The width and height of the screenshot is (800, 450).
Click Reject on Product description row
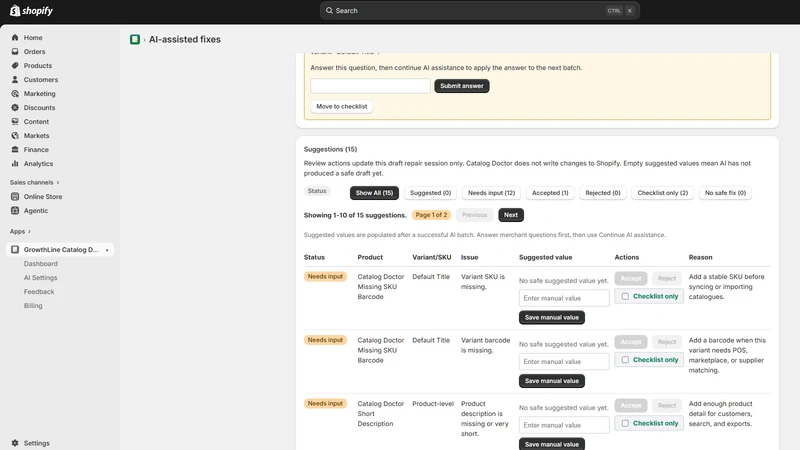coord(666,405)
